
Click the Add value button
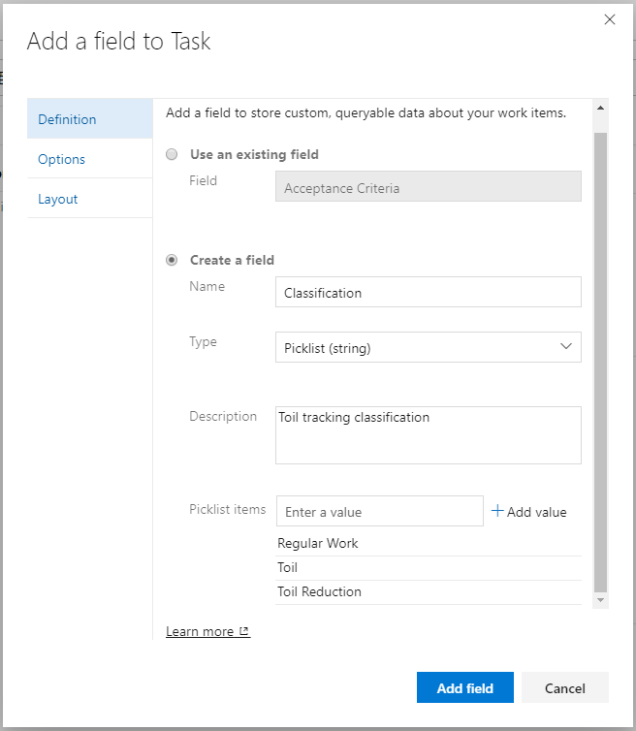point(529,512)
